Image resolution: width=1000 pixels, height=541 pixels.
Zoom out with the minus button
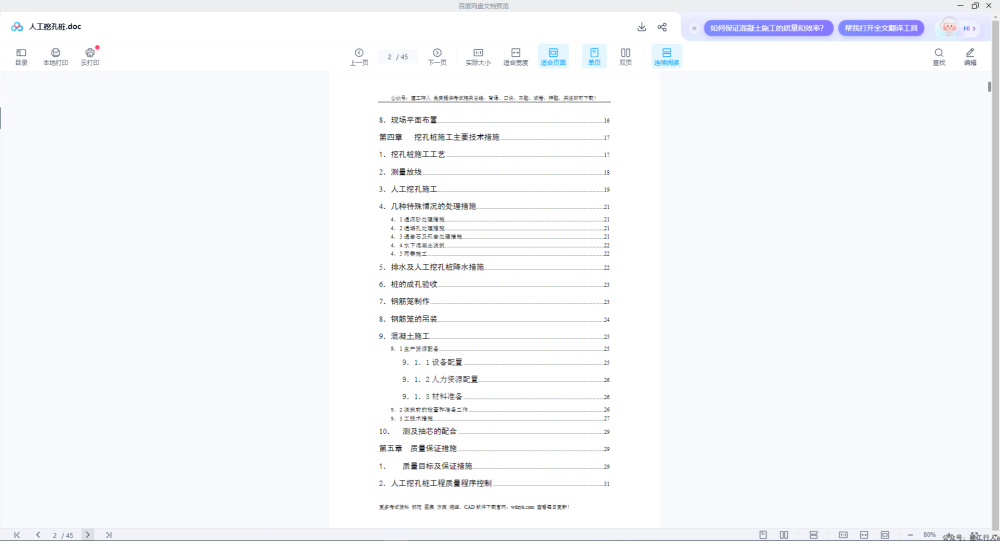click(x=910, y=535)
